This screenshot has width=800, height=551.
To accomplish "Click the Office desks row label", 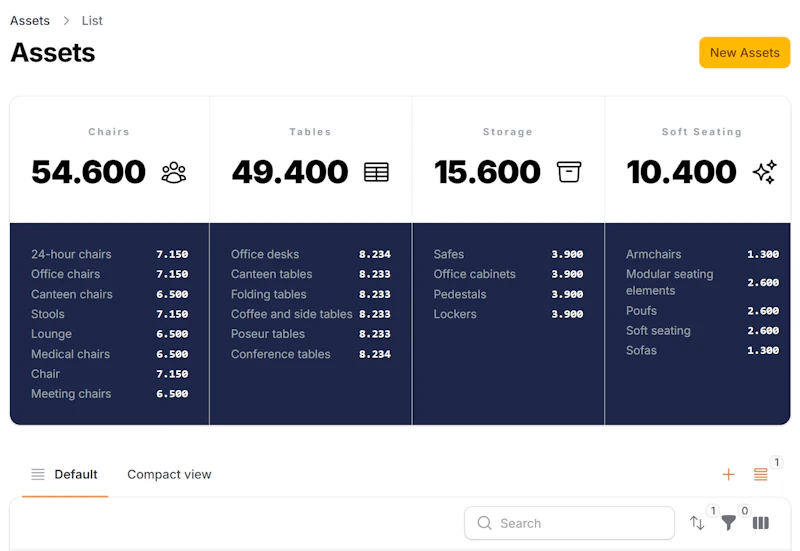I will pyautogui.click(x=265, y=254).
